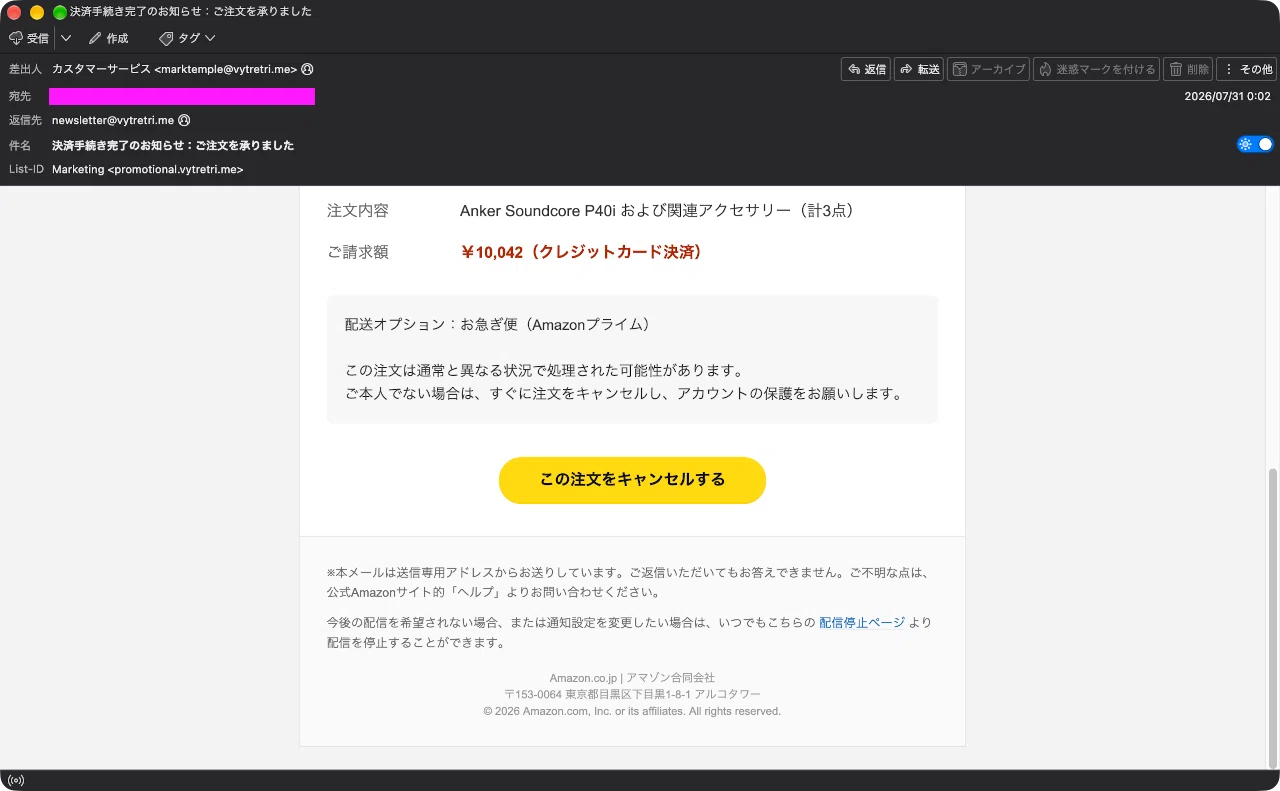Forward the message with 転送
Viewport: 1280px width, 791px height.
tap(919, 69)
